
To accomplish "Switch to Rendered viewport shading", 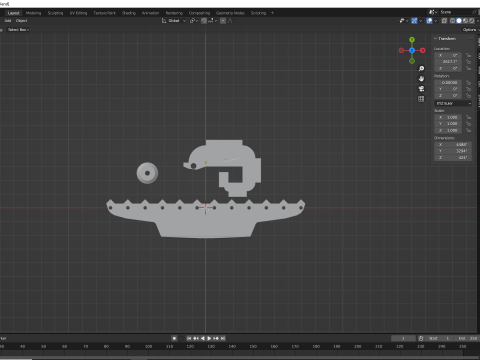I will (472, 21).
